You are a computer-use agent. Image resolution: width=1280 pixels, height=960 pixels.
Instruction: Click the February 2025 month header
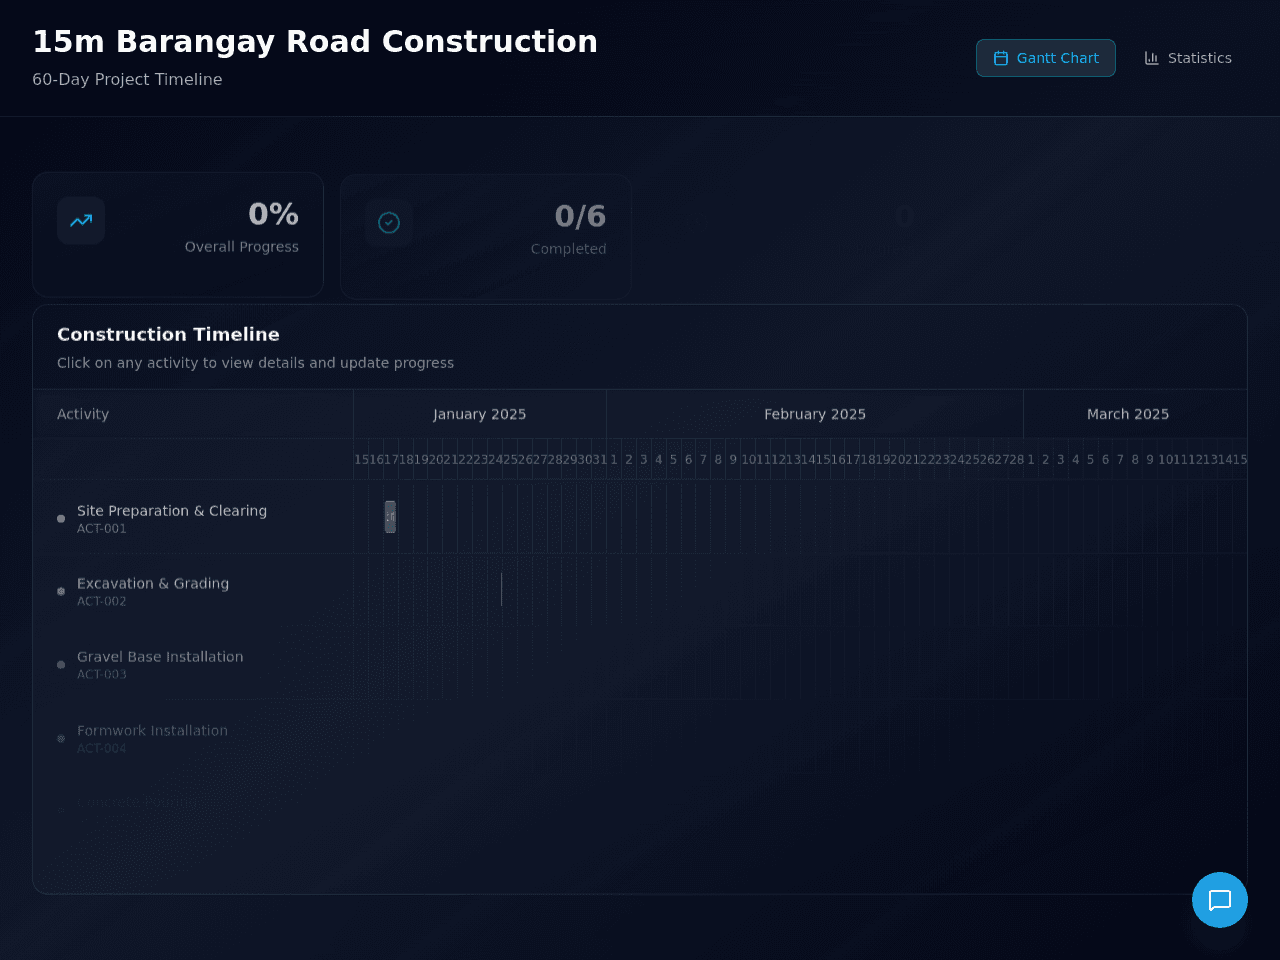click(815, 414)
